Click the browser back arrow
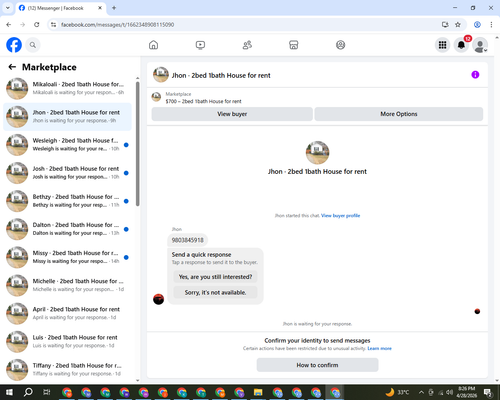Image resolution: width=500 pixels, height=400 pixels. [9, 25]
